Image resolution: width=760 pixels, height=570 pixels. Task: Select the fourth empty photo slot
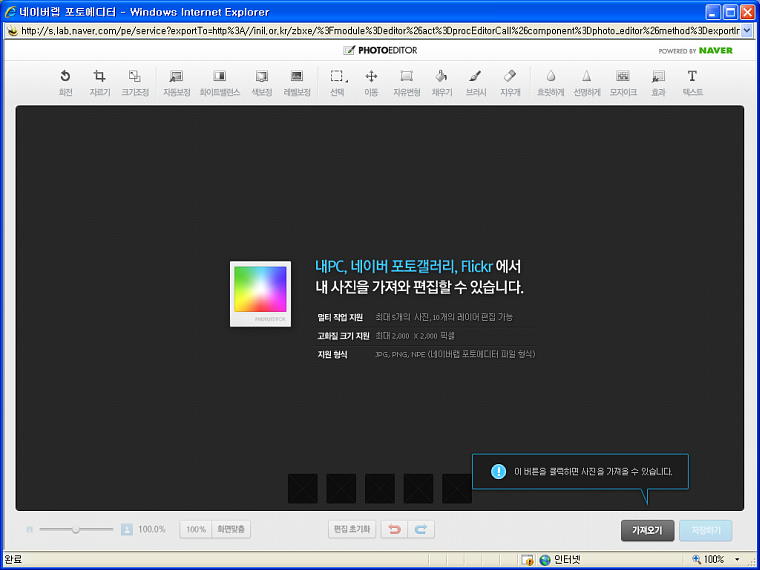418,488
